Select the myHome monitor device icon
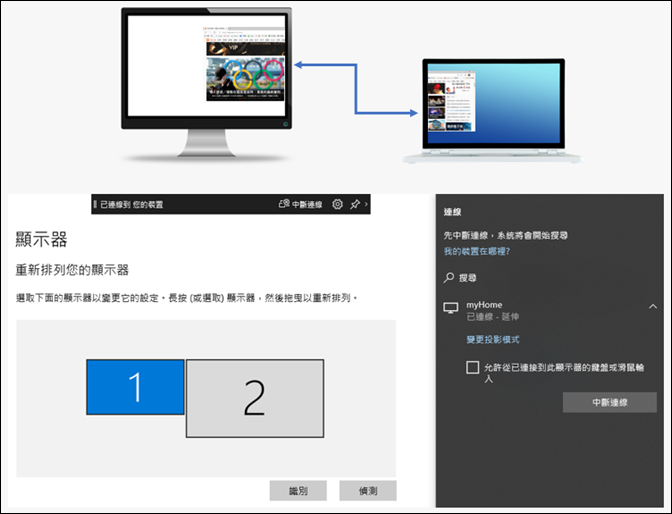The height and width of the screenshot is (514, 672). click(451, 308)
